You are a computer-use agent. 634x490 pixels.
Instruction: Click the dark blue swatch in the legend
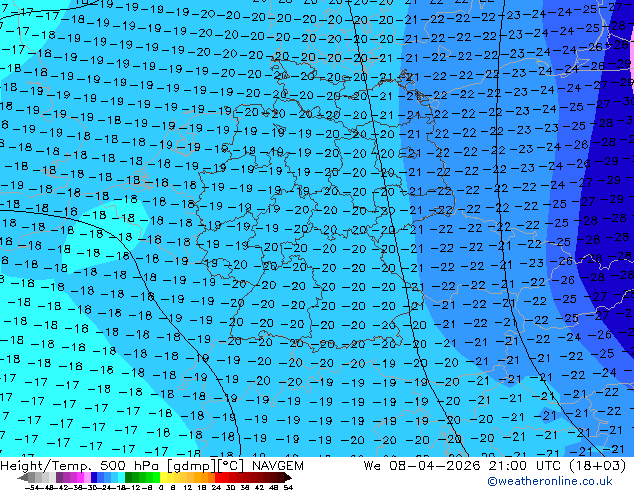point(94,477)
